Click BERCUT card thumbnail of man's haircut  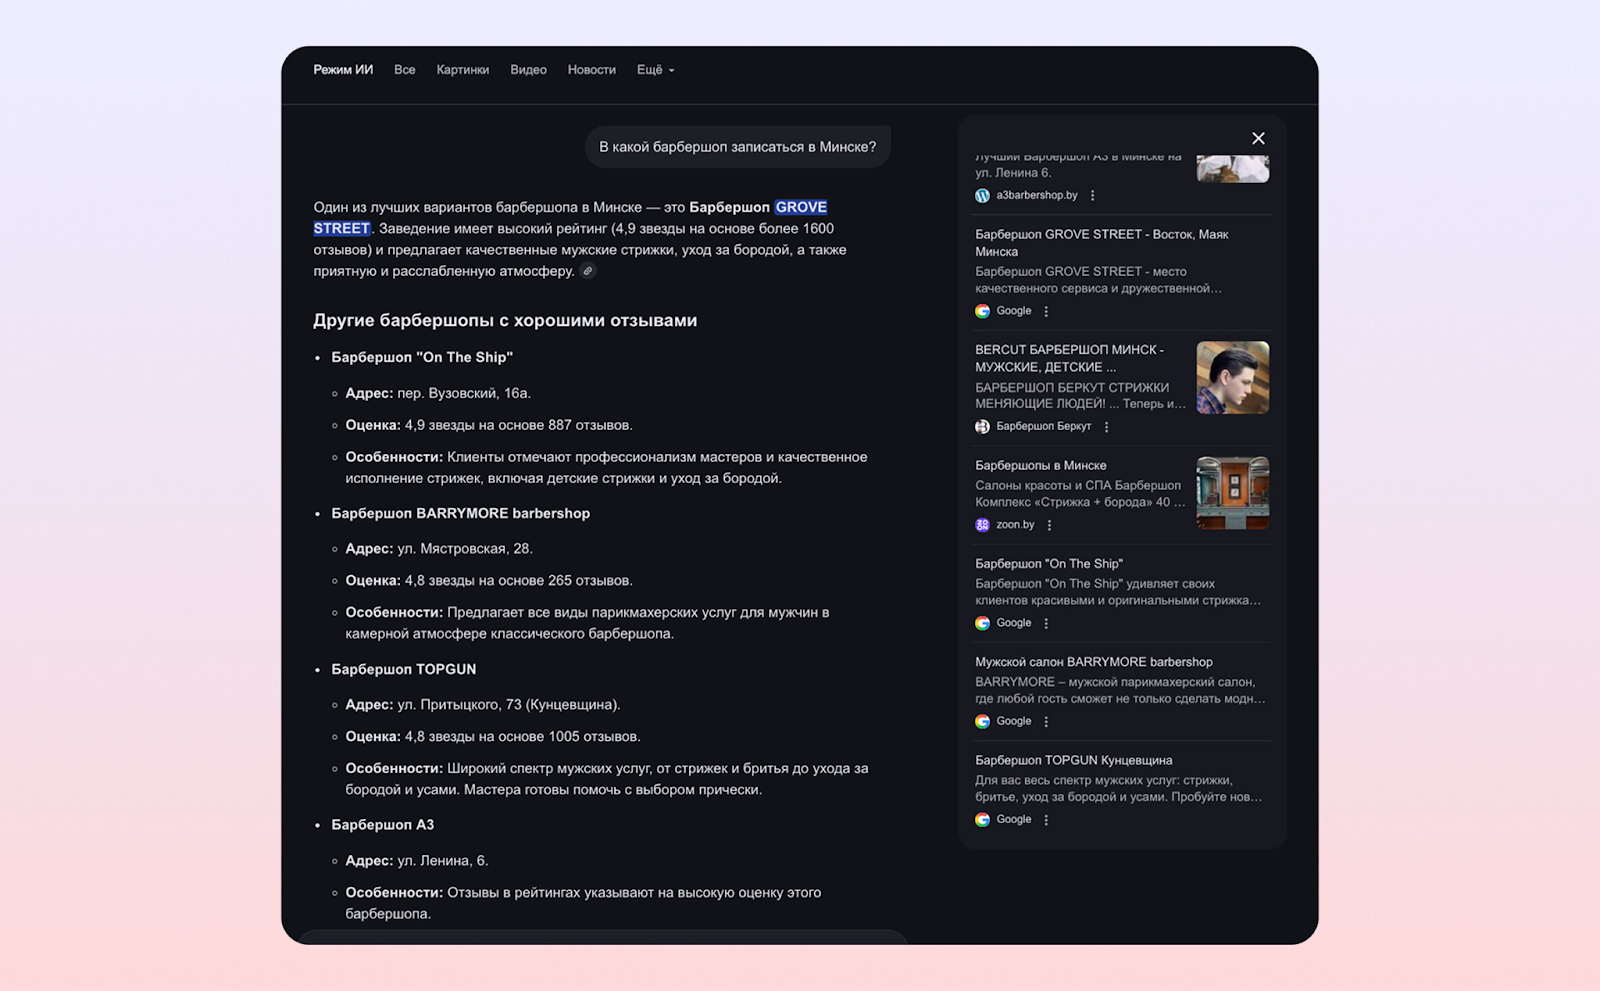tap(1233, 378)
